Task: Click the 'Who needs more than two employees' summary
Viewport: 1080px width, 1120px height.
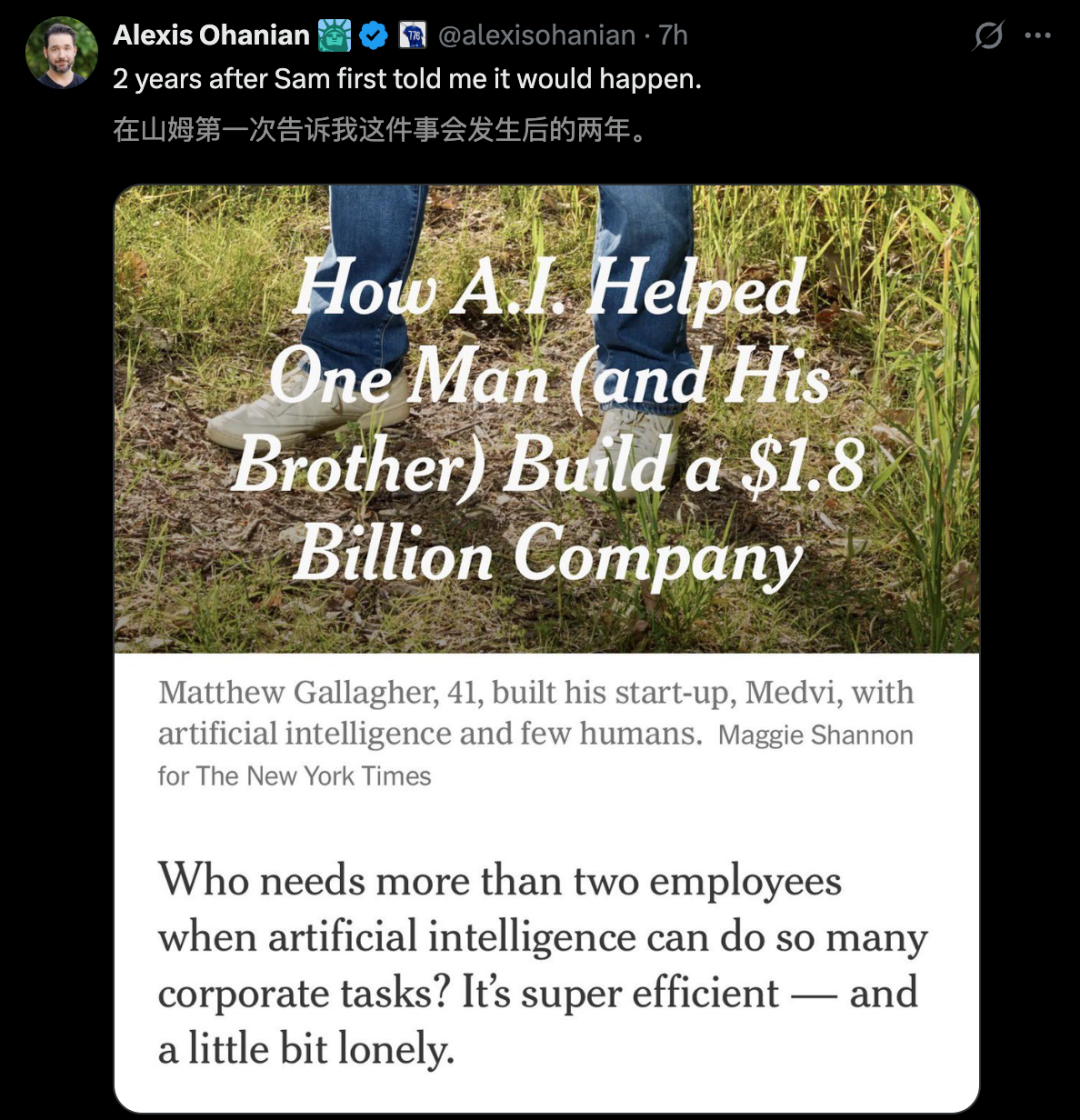Action: tap(500, 881)
